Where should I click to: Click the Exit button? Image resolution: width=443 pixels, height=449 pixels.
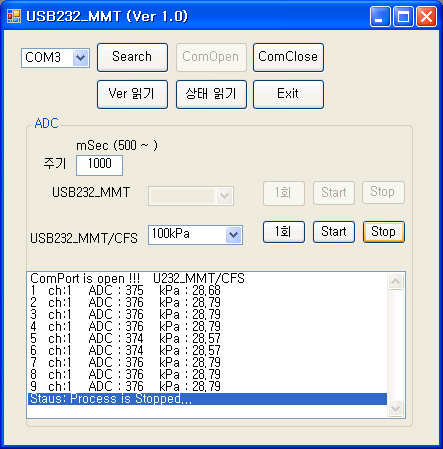288,94
